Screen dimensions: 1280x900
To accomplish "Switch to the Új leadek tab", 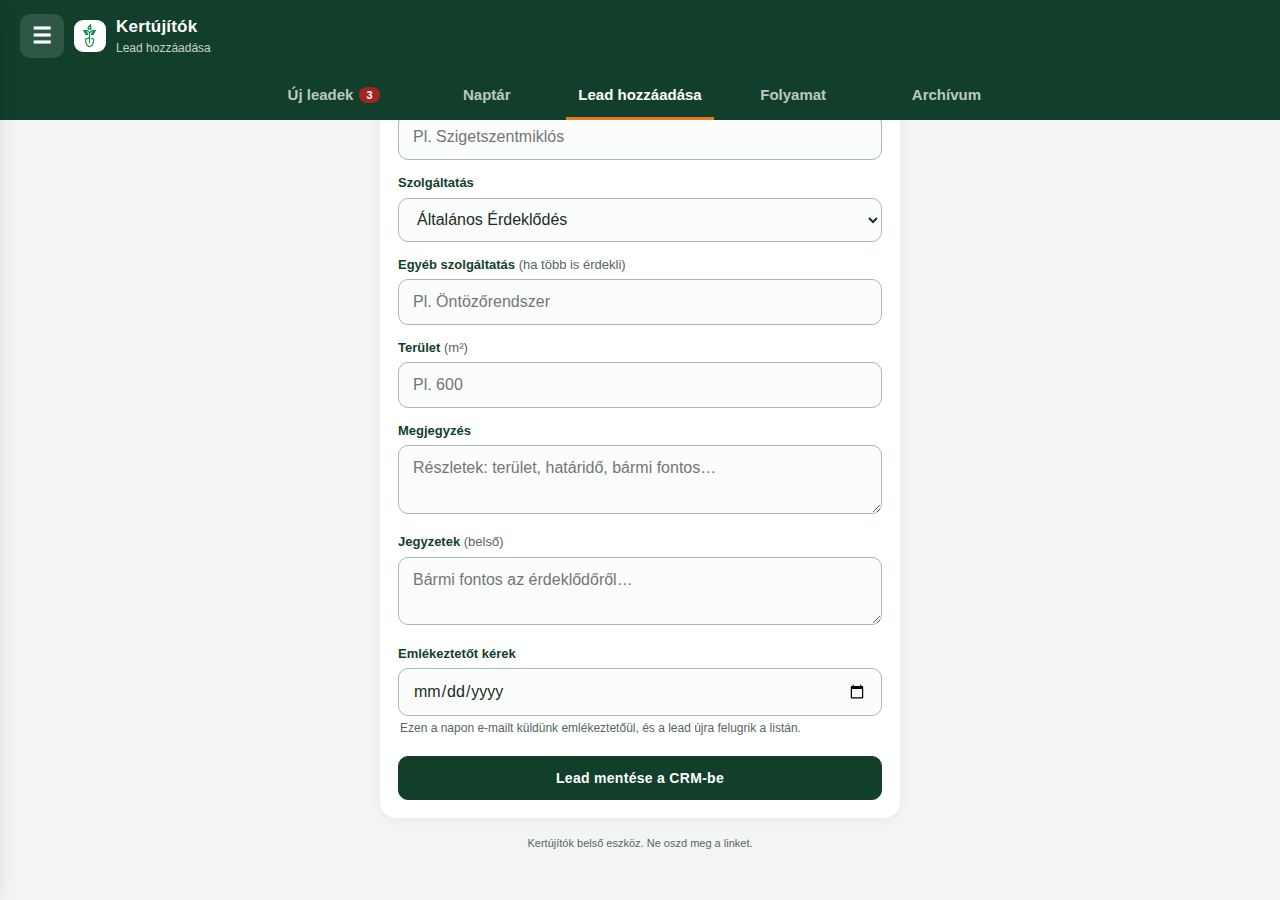I will pyautogui.click(x=334, y=96).
